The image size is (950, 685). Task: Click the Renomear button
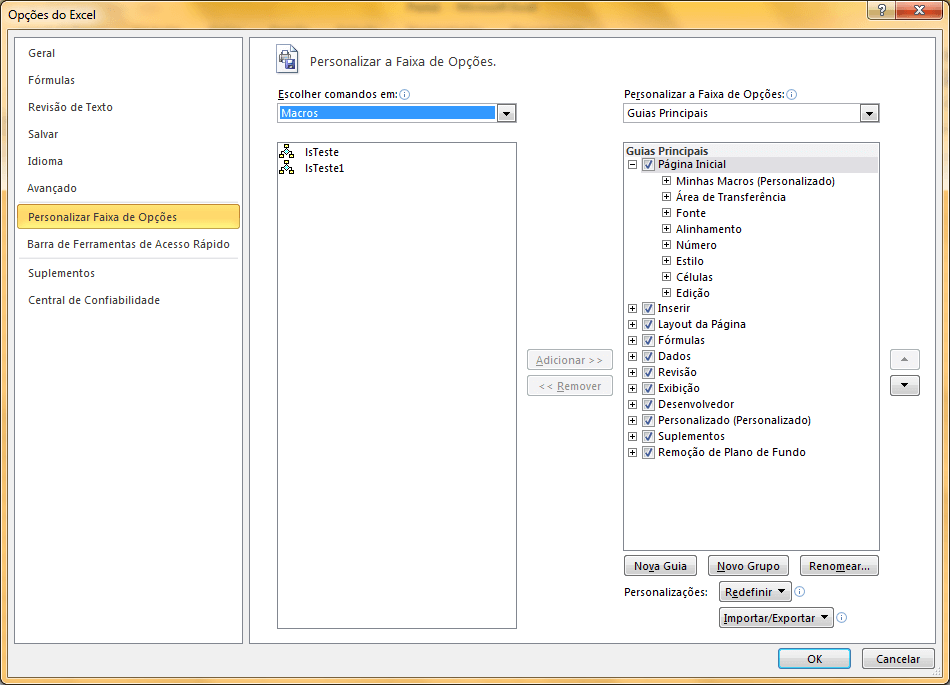pos(839,566)
